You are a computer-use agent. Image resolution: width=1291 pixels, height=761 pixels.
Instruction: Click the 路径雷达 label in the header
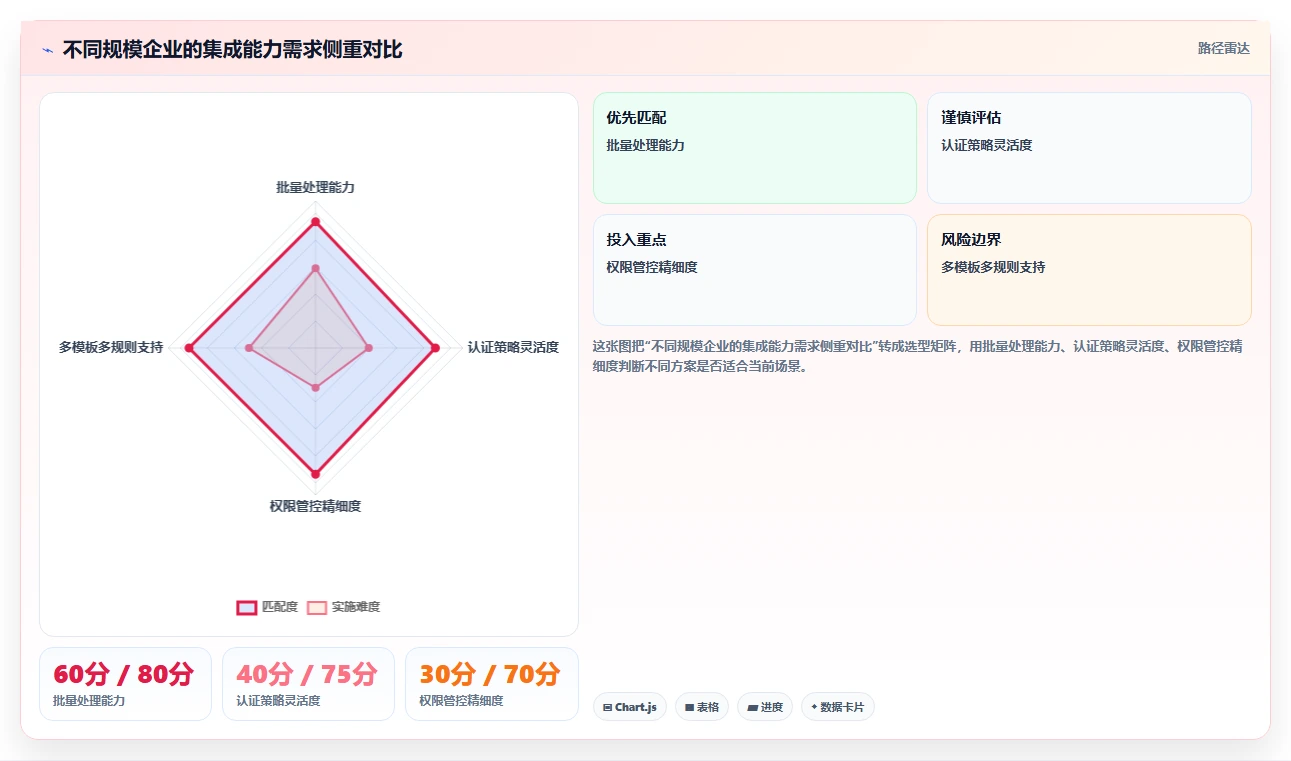(1224, 48)
